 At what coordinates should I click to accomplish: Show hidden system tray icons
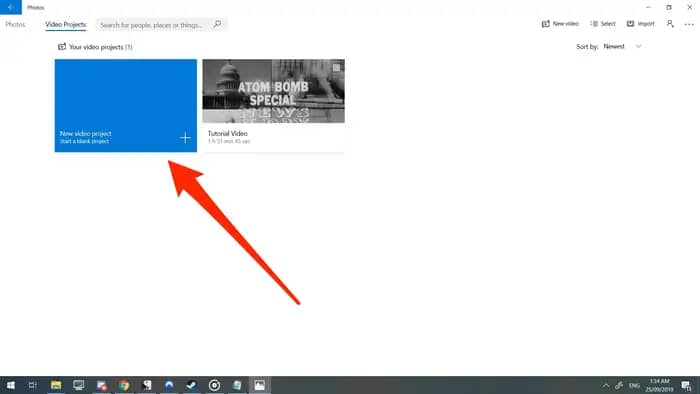coord(605,386)
